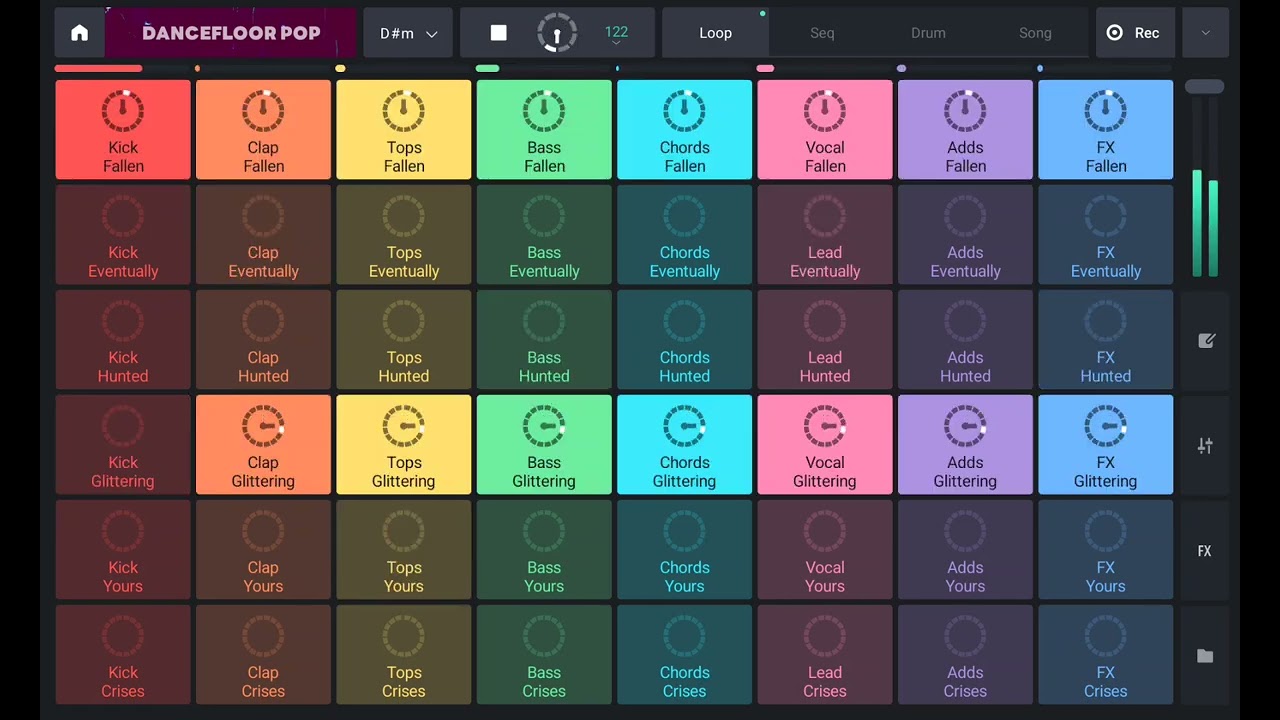This screenshot has width=1280, height=720.
Task: Toggle the Bass Fallen pad
Action: 544,130
